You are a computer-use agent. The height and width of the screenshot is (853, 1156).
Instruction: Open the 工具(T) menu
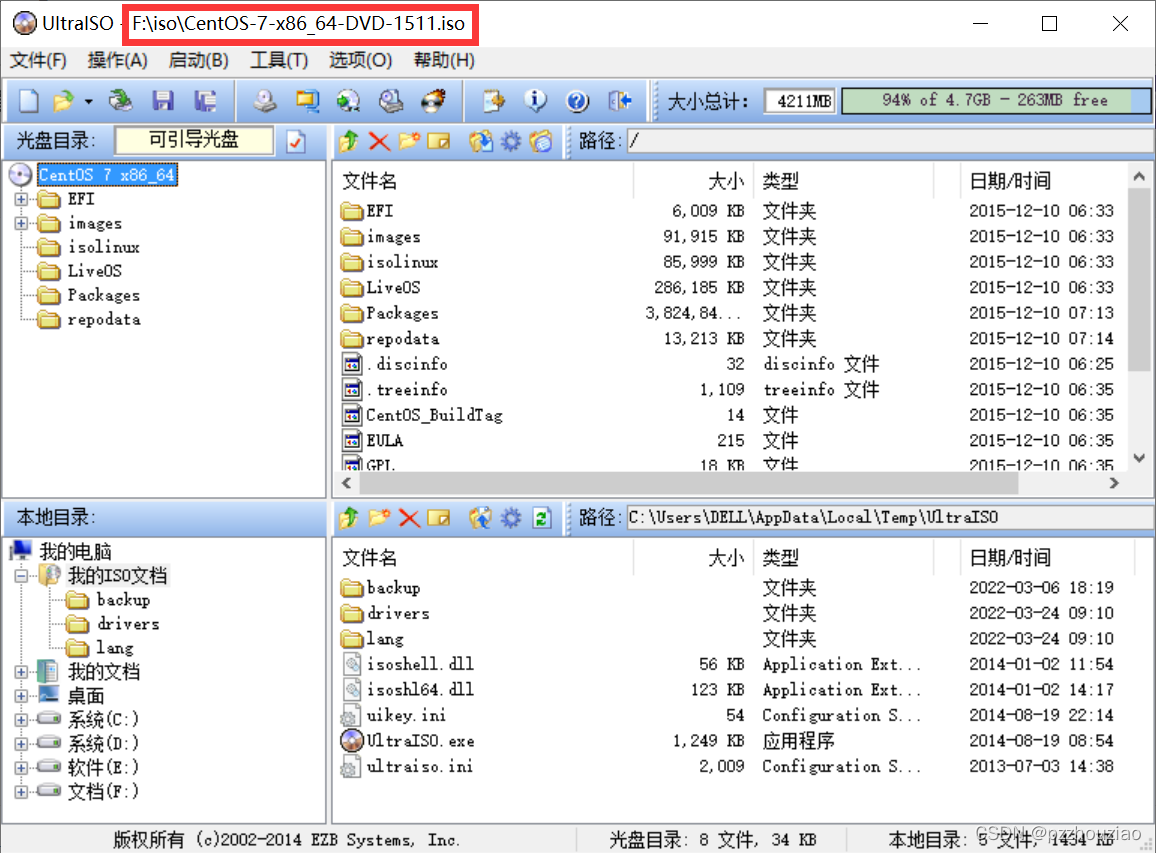tap(279, 60)
